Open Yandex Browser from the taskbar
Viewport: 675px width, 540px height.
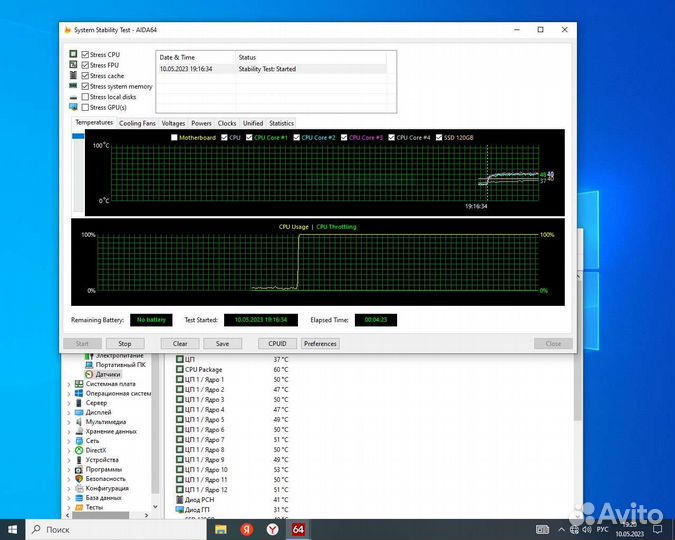click(x=272, y=528)
